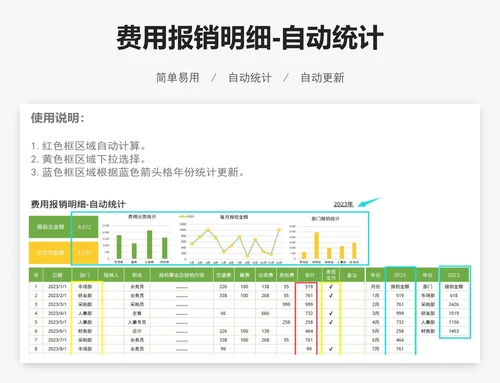500x383 pixels.
Task: Click the 是否支付 column header
Action: (x=331, y=275)
